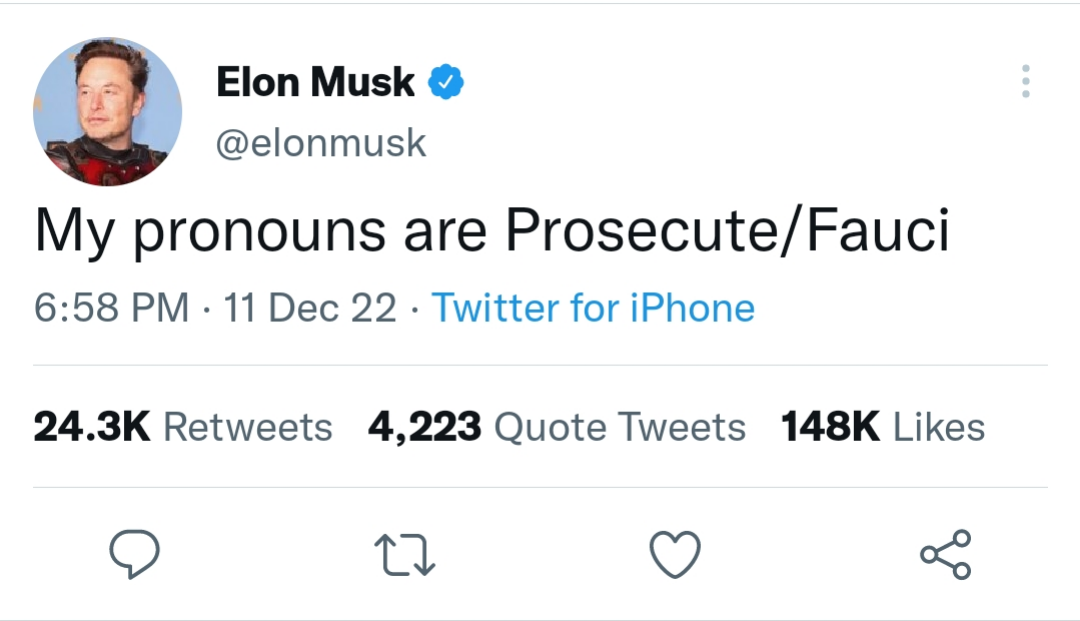Click the words 'Quote Tweets' beside 4,223

pyautogui.click(x=620, y=428)
